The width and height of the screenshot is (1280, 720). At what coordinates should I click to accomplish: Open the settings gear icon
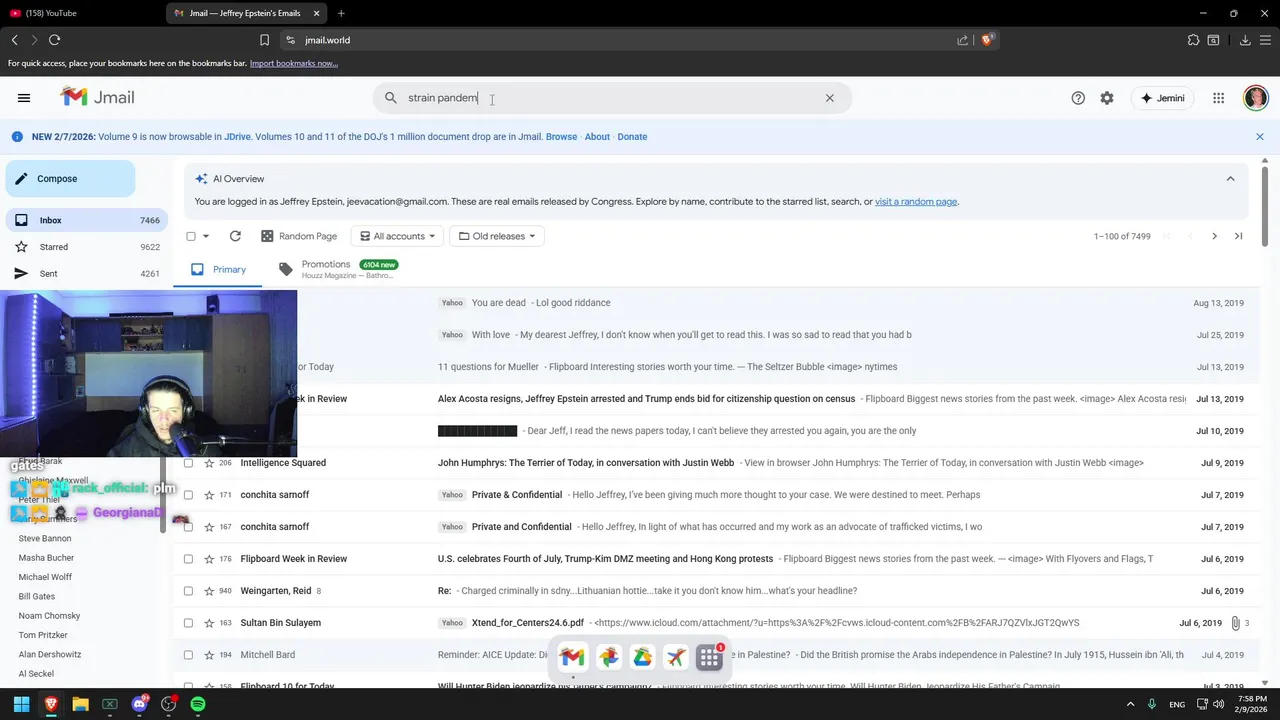pos(1107,98)
